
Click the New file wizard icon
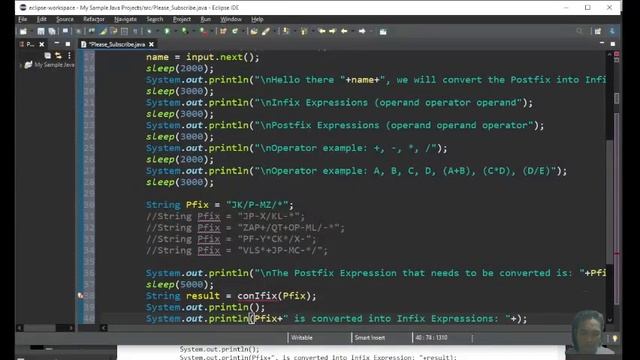pyautogui.click(x=23, y=31)
